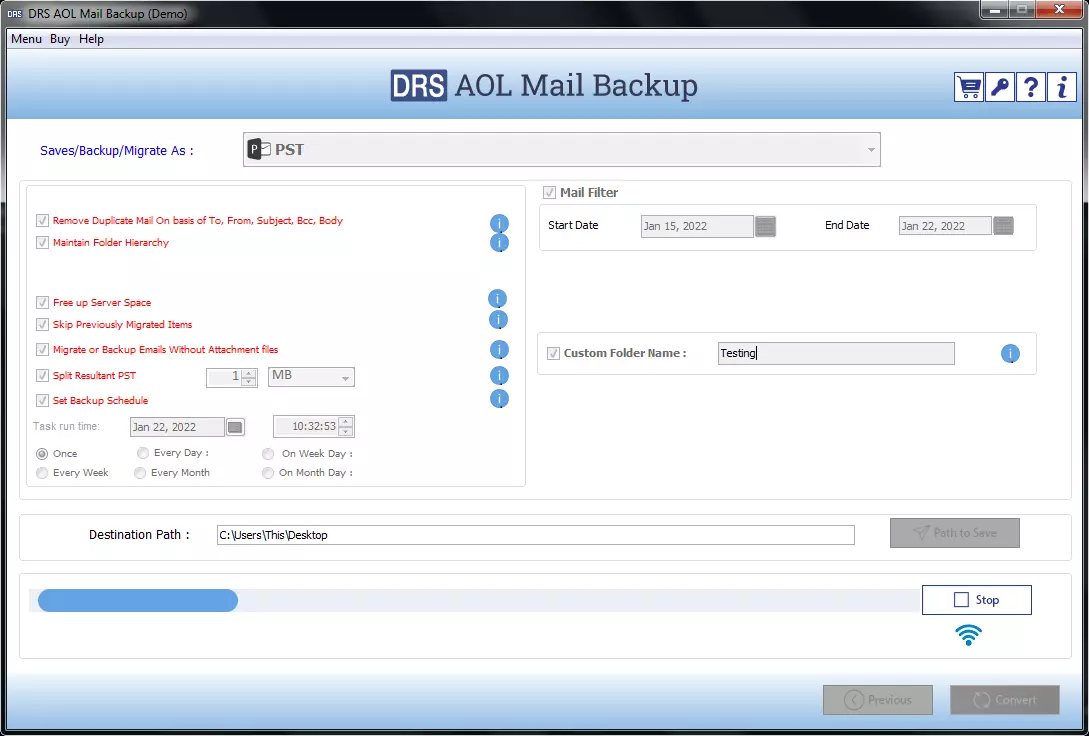Open the End Date calendar picker

tap(1004, 226)
